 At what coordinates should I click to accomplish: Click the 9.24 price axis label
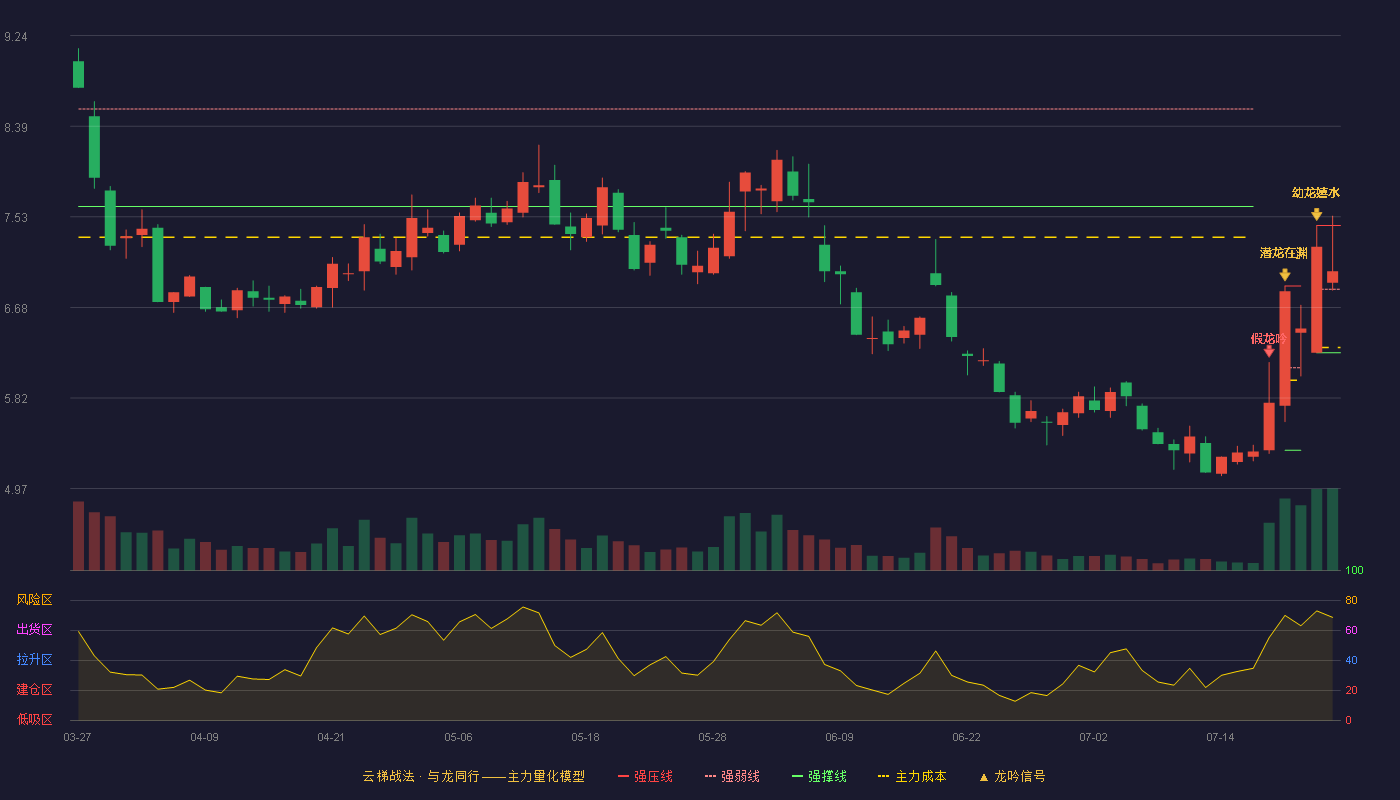pyautogui.click(x=16, y=37)
